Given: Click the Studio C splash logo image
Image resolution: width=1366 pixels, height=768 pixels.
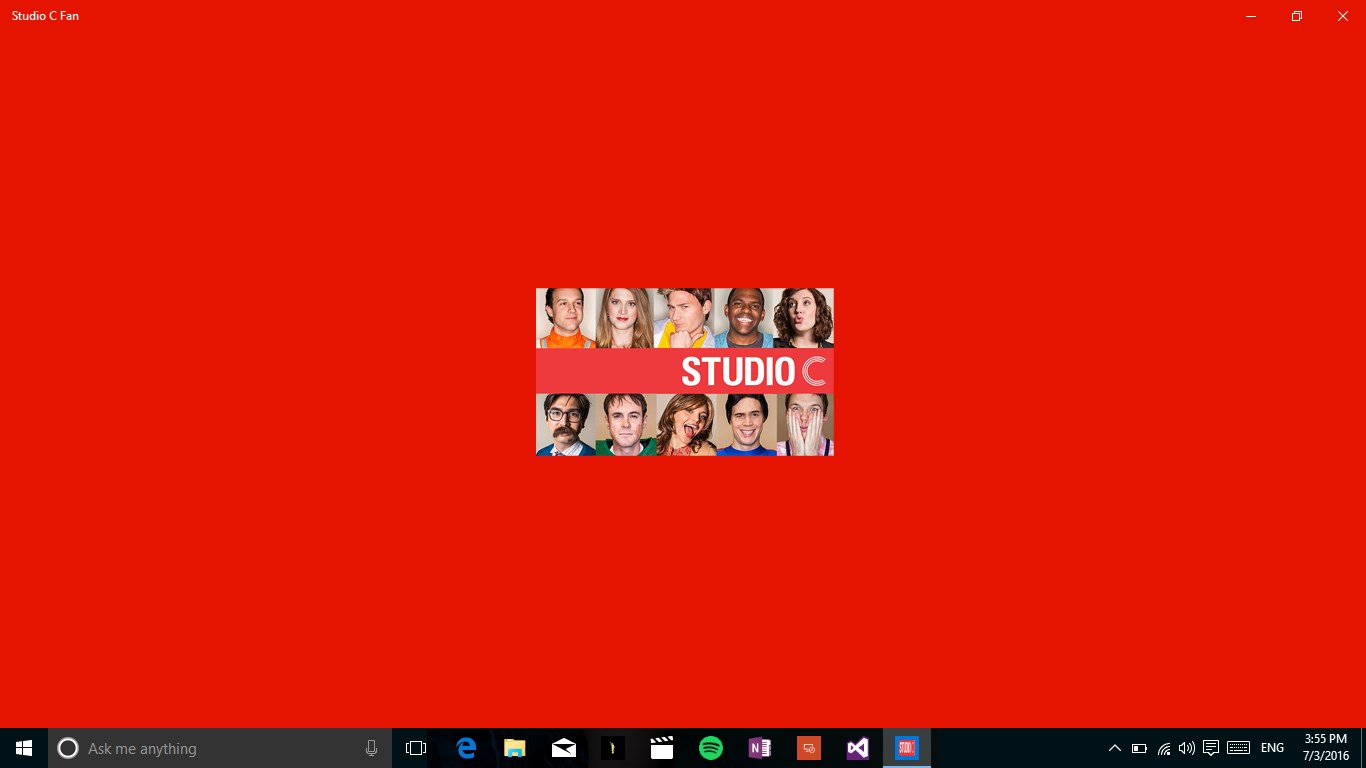Looking at the screenshot, I should pos(685,372).
